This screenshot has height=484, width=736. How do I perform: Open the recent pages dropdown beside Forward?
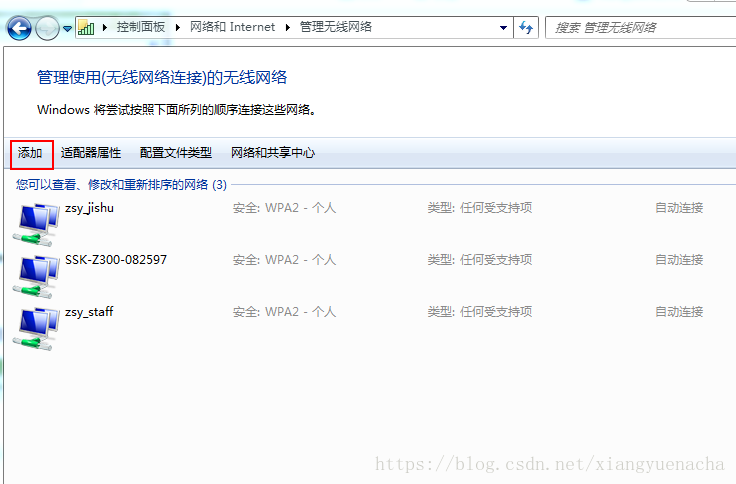pyautogui.click(x=68, y=29)
